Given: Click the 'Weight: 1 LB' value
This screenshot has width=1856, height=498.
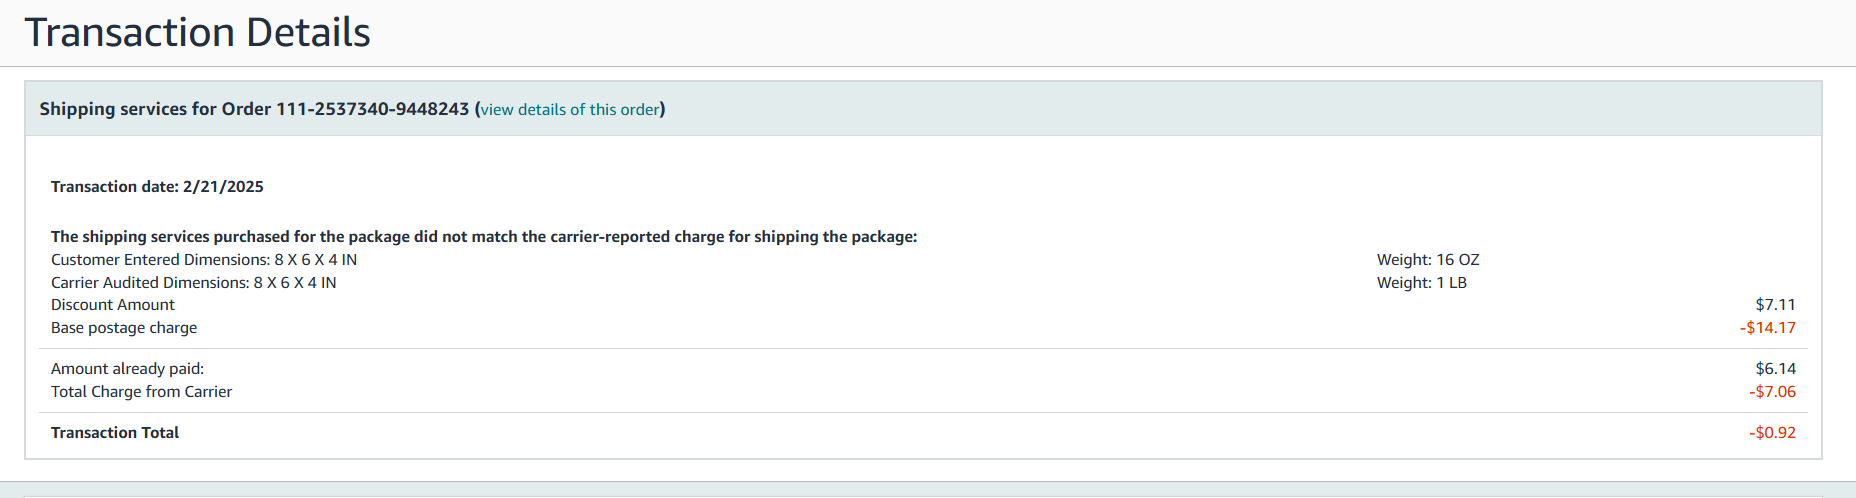Looking at the screenshot, I should [x=1422, y=283].
